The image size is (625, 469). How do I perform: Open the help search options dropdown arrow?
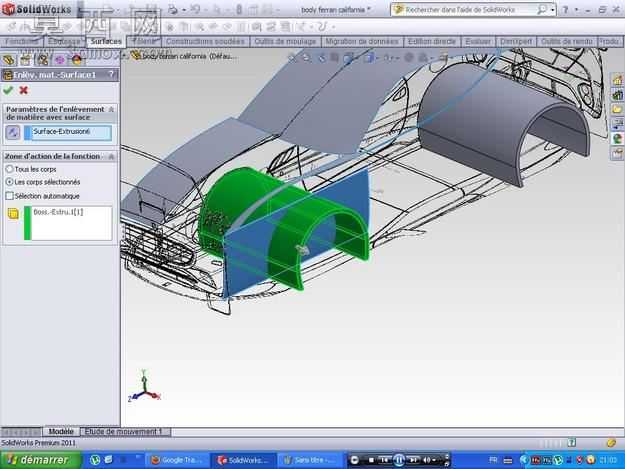tap(552, 10)
